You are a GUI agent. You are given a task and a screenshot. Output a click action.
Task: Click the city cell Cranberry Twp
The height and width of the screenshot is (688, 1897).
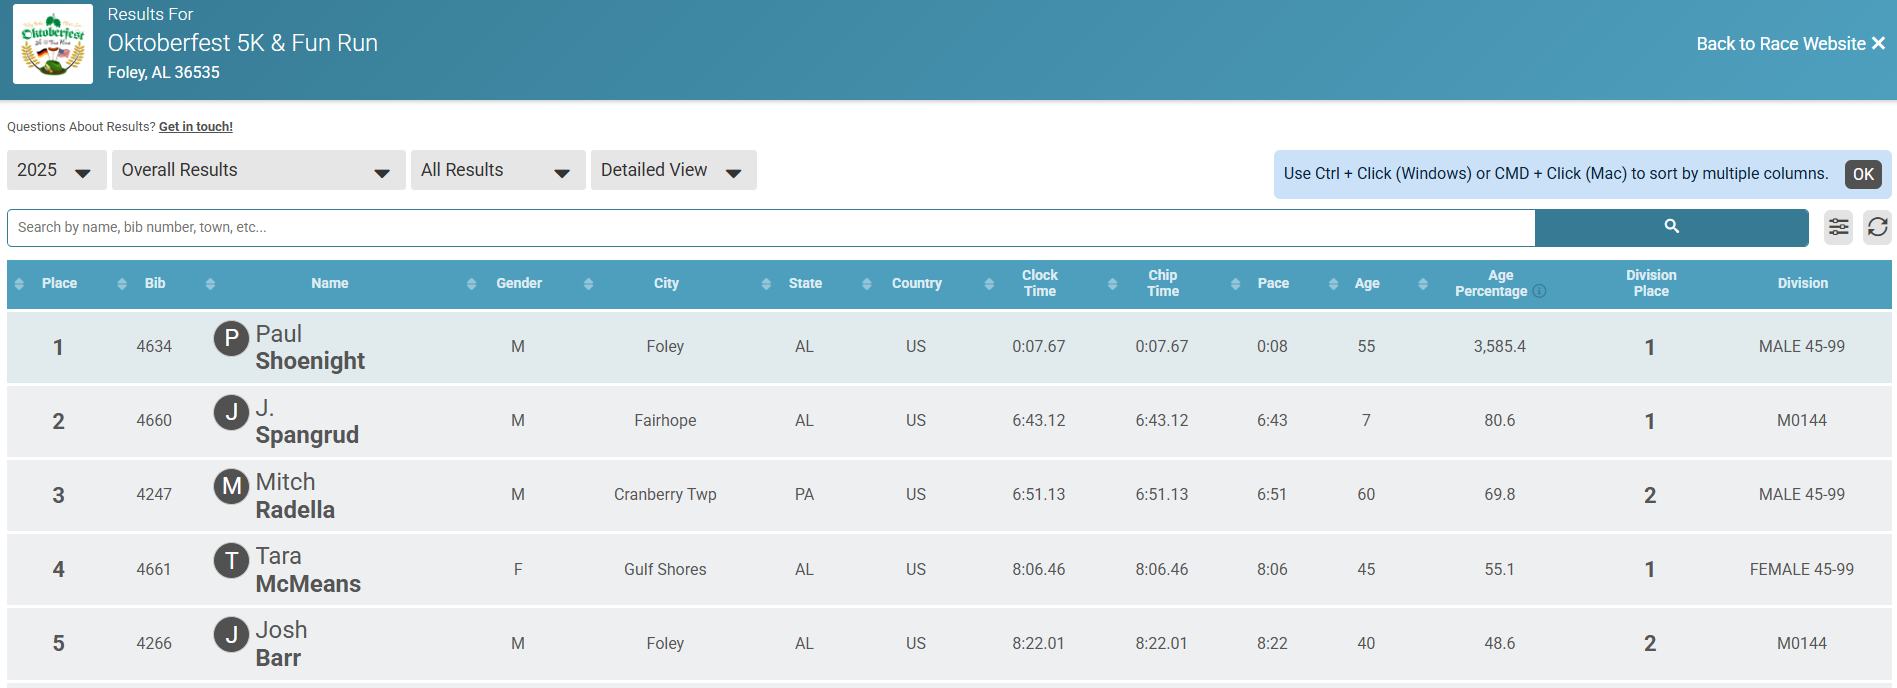(665, 494)
